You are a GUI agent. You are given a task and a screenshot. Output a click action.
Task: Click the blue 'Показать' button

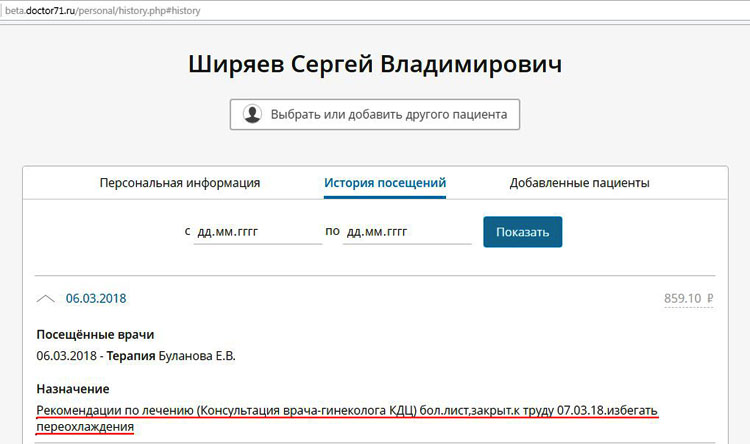click(x=522, y=232)
